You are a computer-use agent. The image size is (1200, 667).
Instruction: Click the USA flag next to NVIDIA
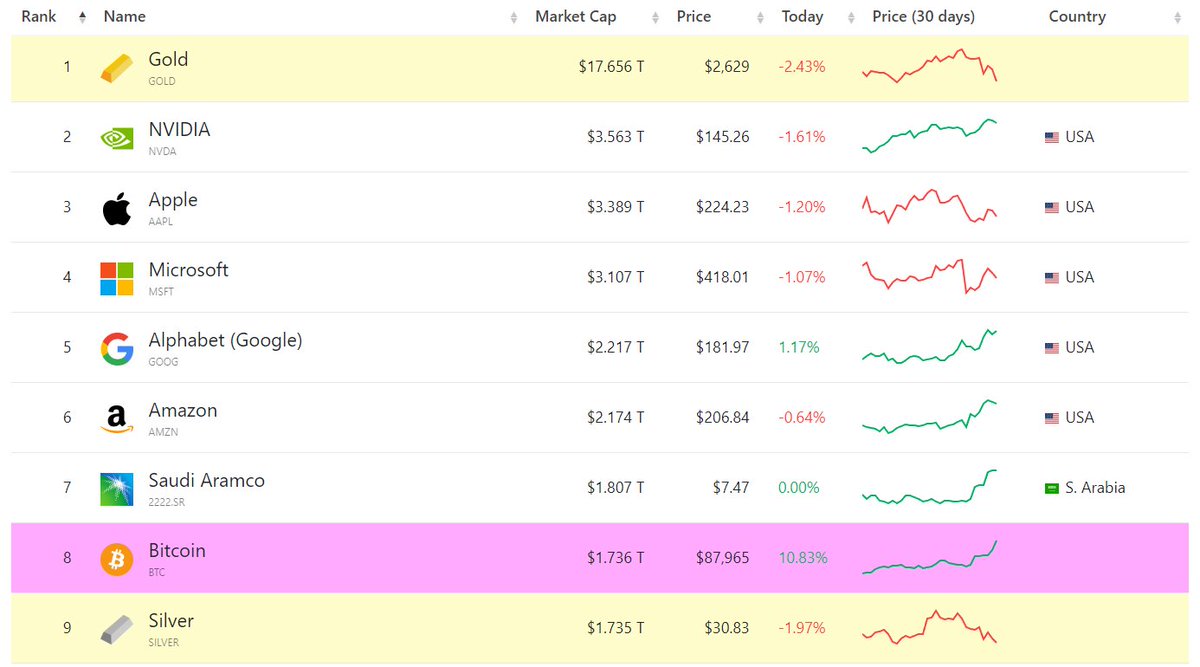pyautogui.click(x=1051, y=136)
